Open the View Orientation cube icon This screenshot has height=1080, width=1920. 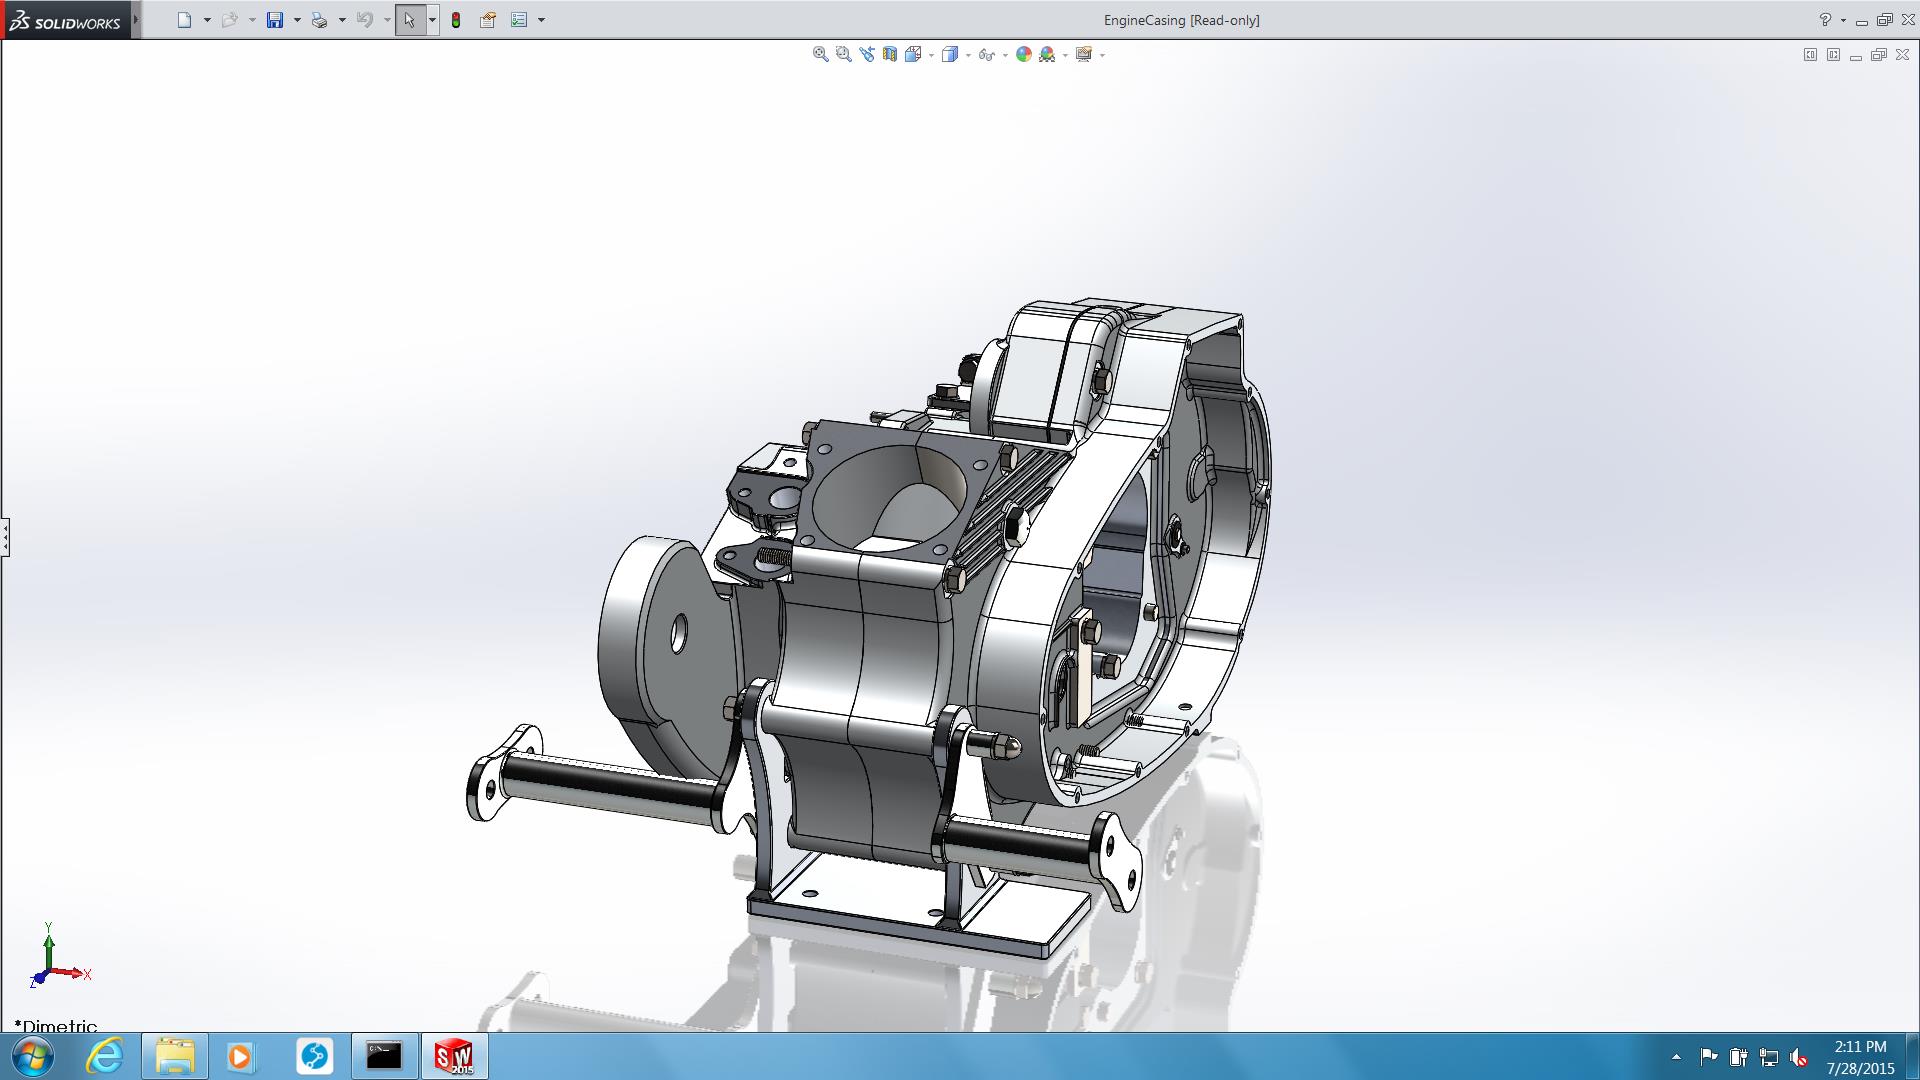click(912, 55)
